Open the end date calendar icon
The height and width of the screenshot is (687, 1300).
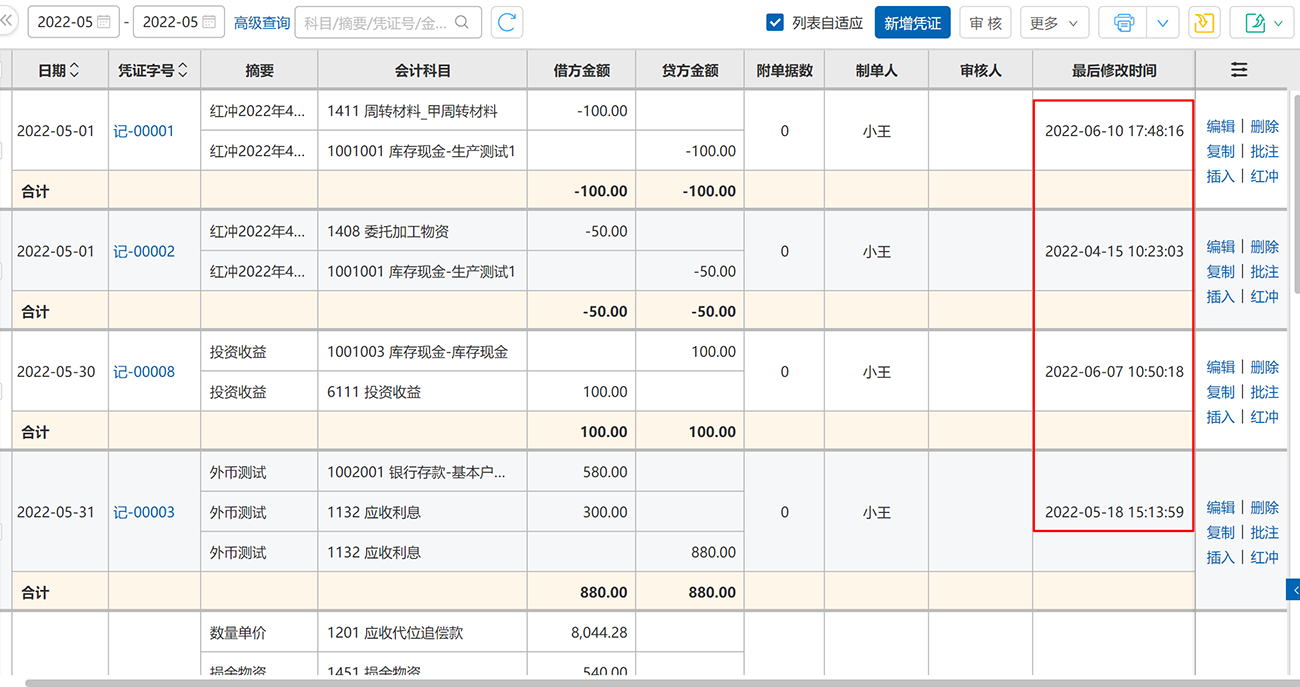tap(209, 22)
